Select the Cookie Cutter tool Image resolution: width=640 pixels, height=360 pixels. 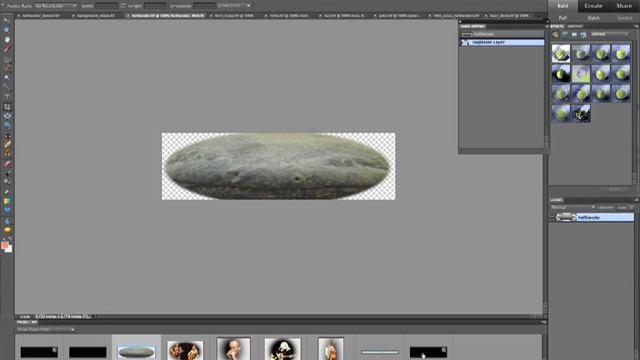[x=7, y=116]
